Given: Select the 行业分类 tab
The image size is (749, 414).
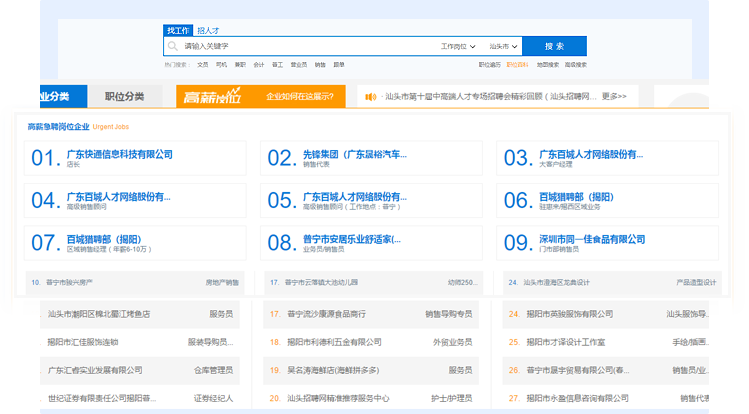Looking at the screenshot, I should [x=49, y=97].
